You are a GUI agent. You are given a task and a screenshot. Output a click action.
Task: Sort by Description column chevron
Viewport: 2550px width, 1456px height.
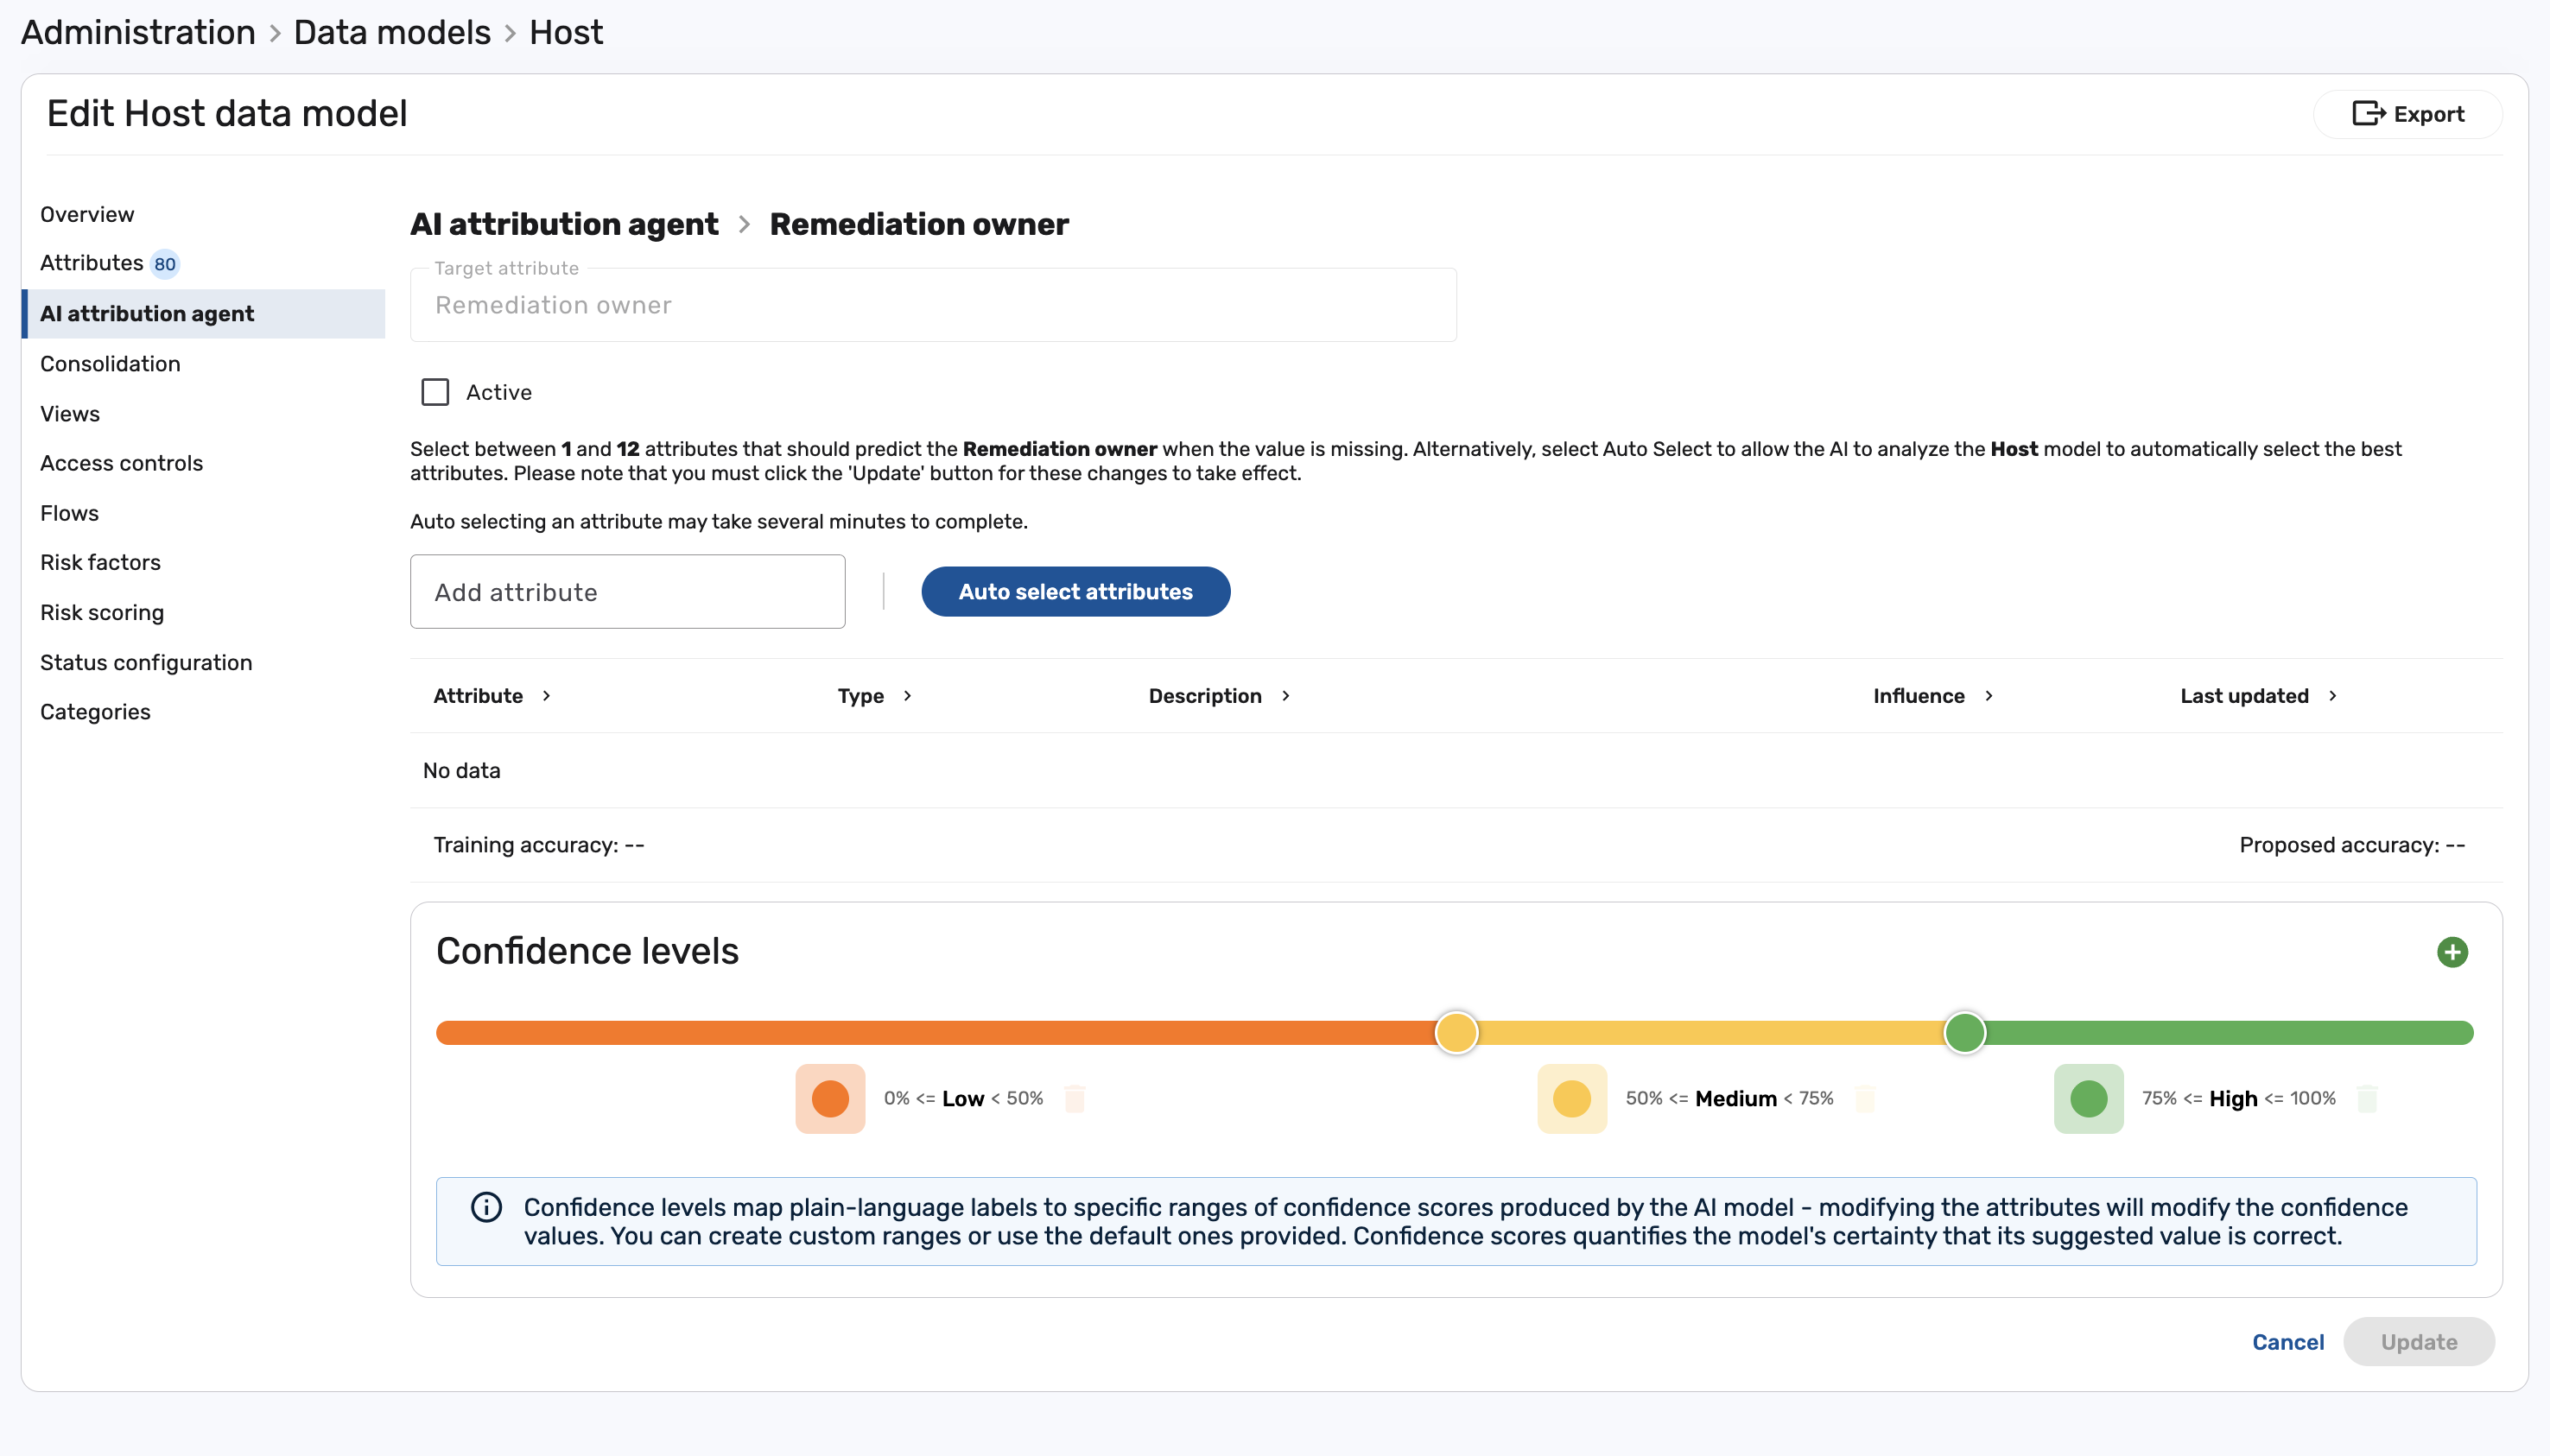1286,696
